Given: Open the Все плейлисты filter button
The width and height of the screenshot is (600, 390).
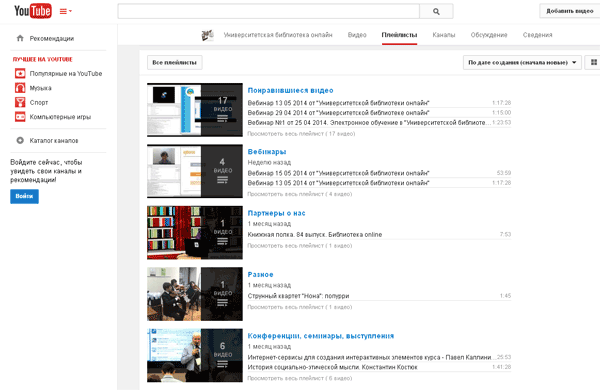Looking at the screenshot, I should pos(174,62).
